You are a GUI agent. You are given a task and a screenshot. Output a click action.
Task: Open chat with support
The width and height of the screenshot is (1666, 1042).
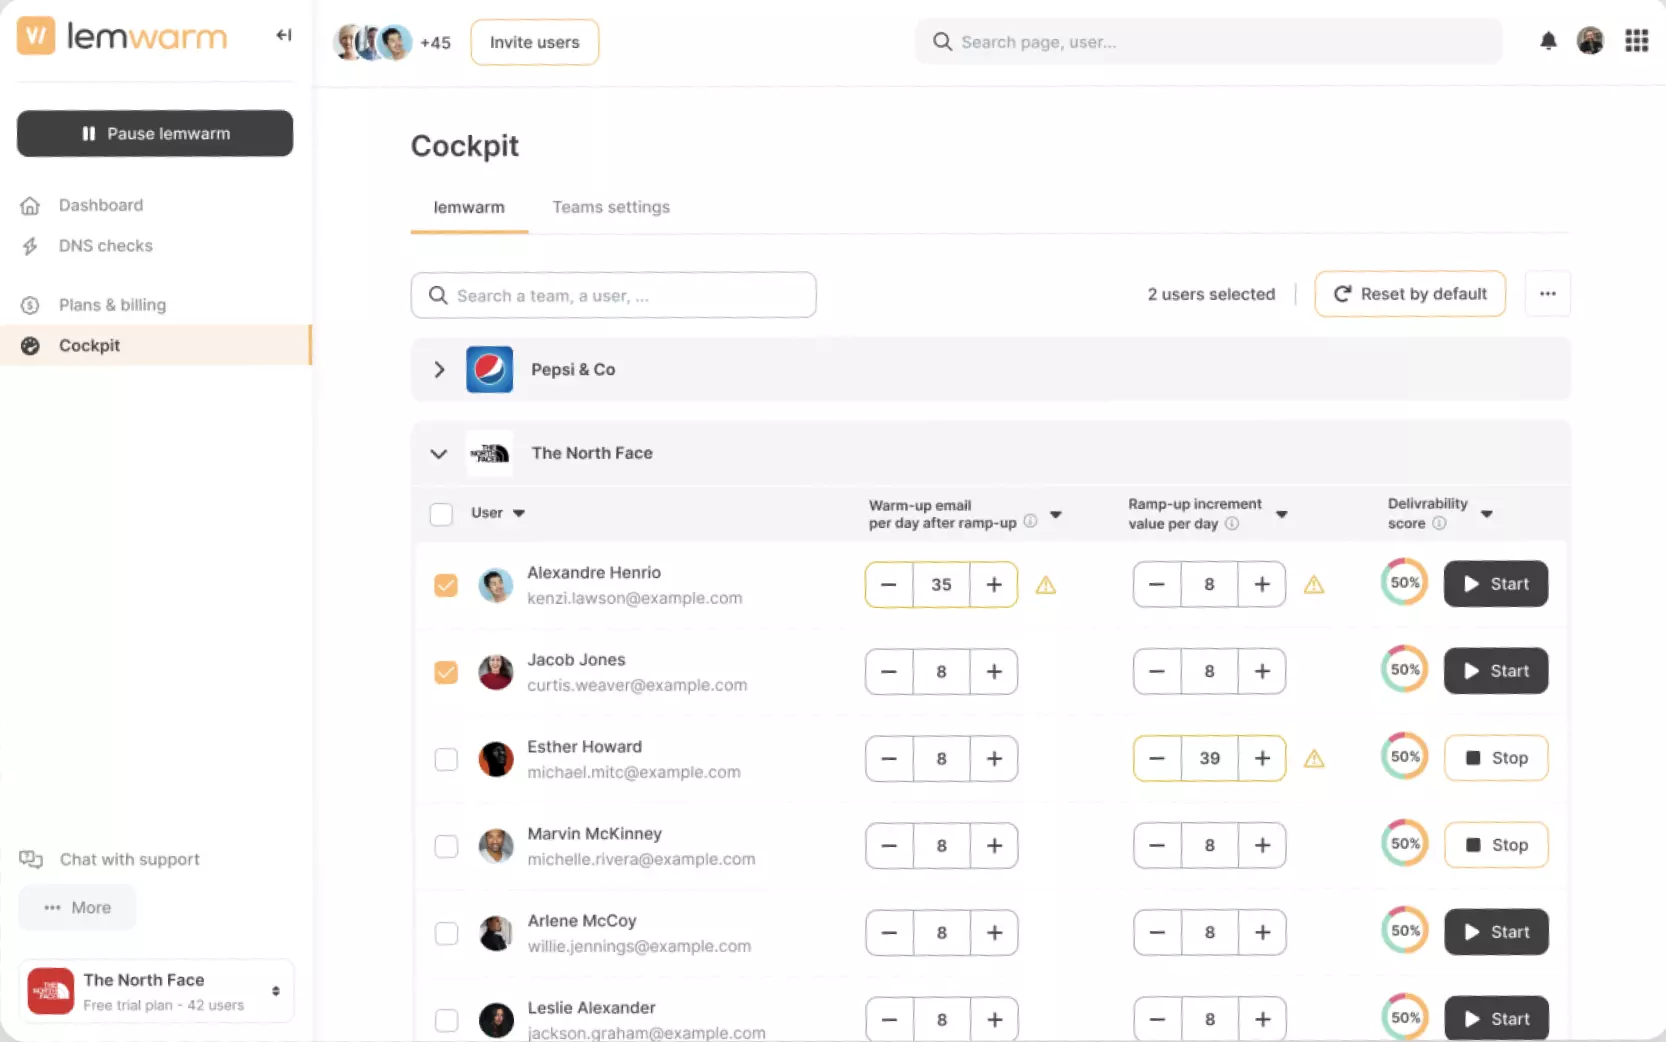click(127, 858)
